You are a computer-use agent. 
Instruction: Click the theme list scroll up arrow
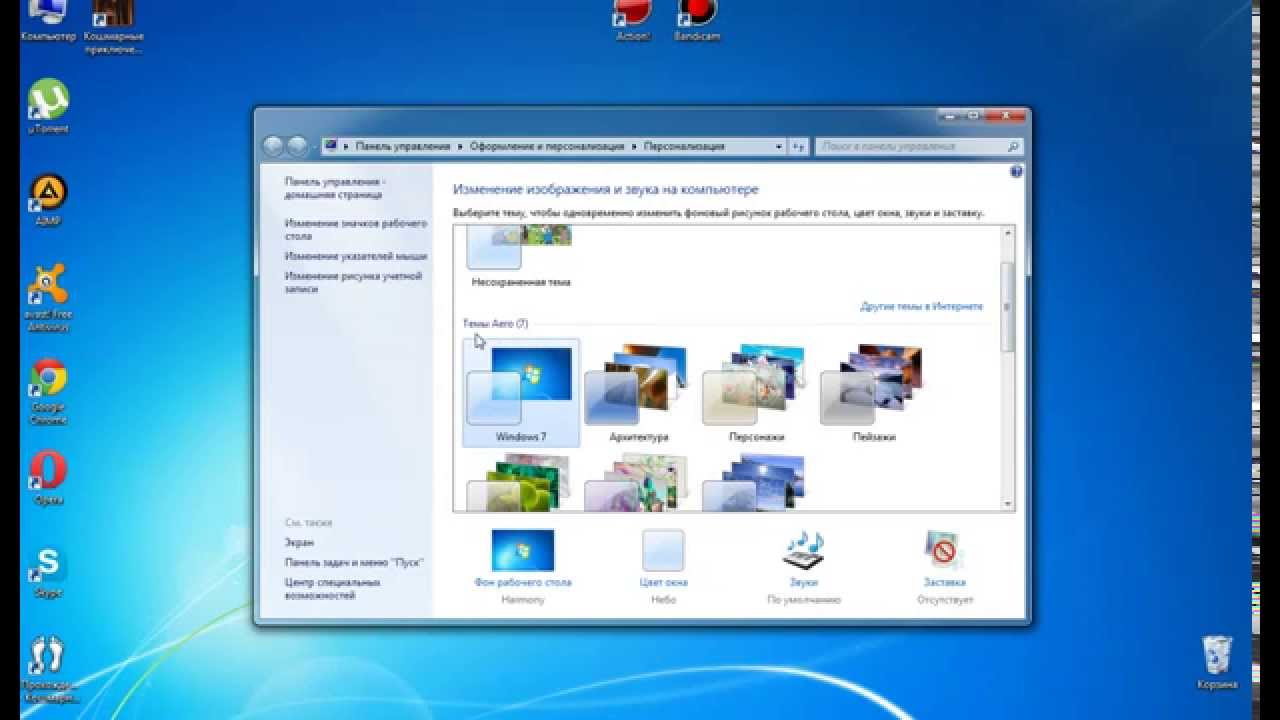click(1007, 233)
